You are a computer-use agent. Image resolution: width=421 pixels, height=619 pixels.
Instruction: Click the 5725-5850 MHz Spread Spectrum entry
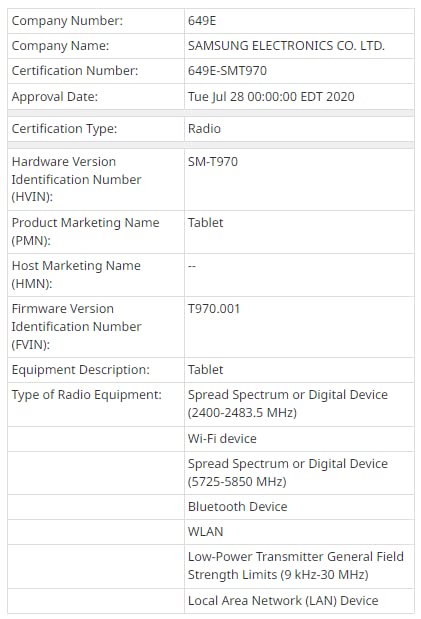click(288, 473)
